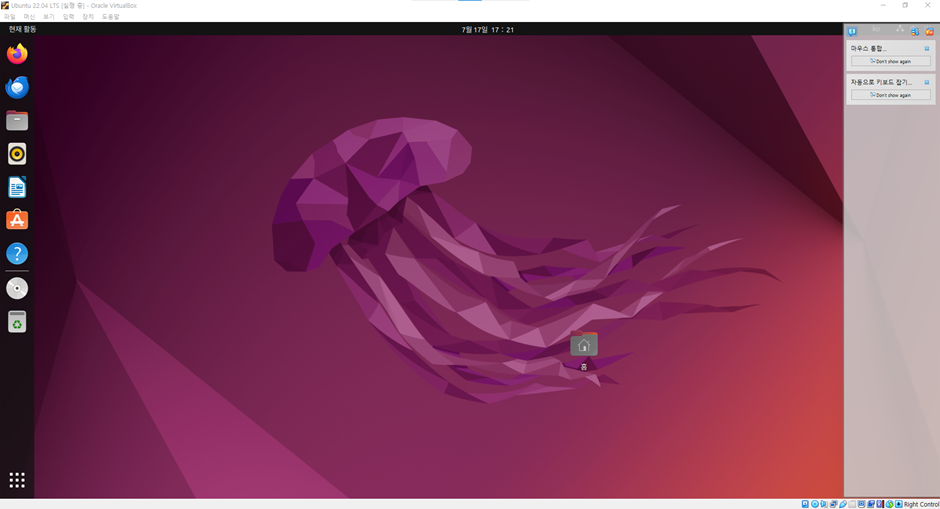Open the clock showing 7월 17일 17:21
The width and height of the screenshot is (940, 509).
[x=487, y=29]
